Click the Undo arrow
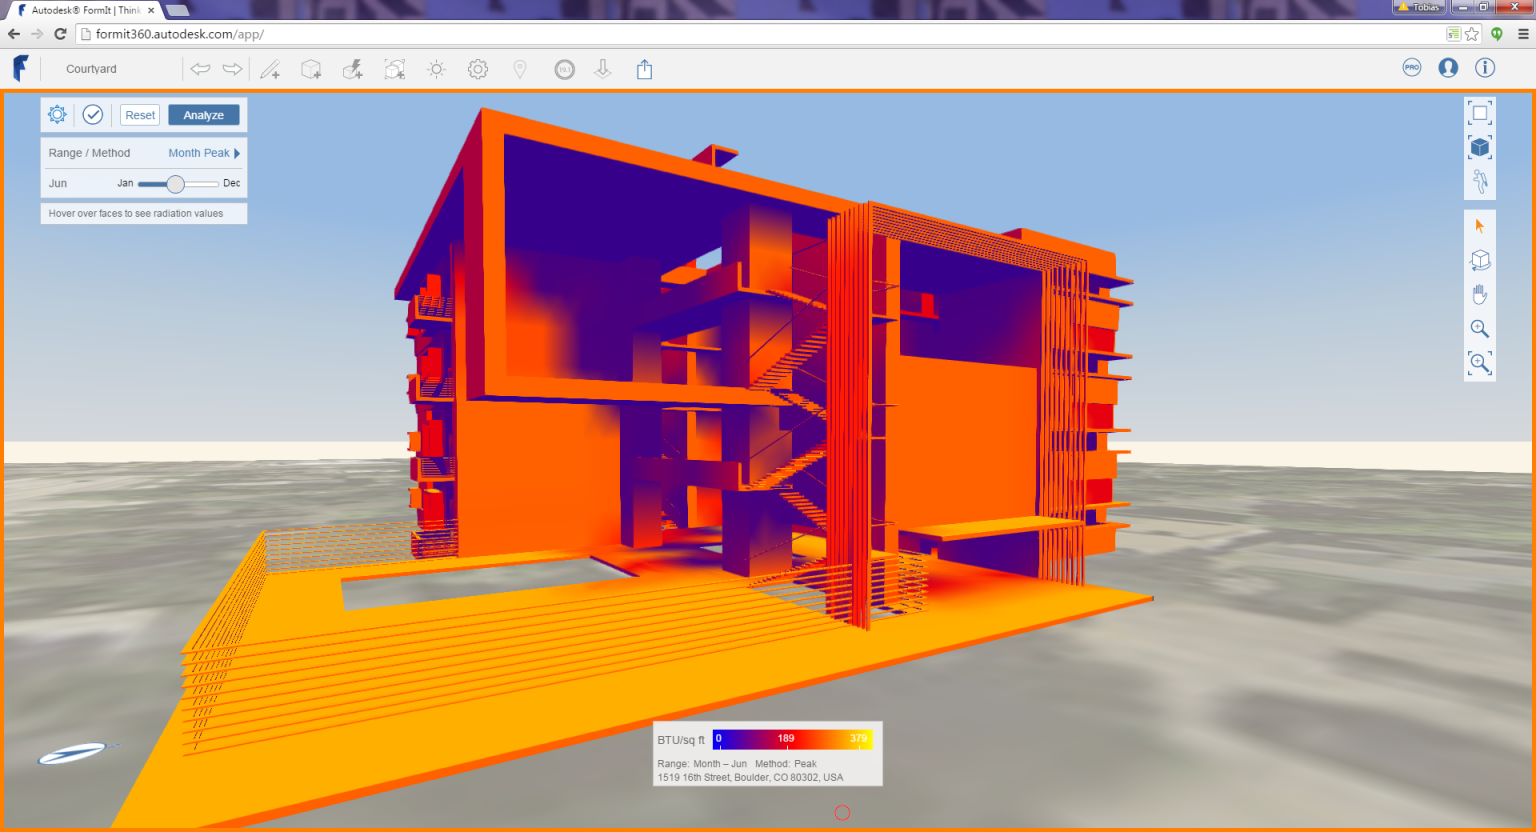1536x832 pixels. [x=201, y=70]
